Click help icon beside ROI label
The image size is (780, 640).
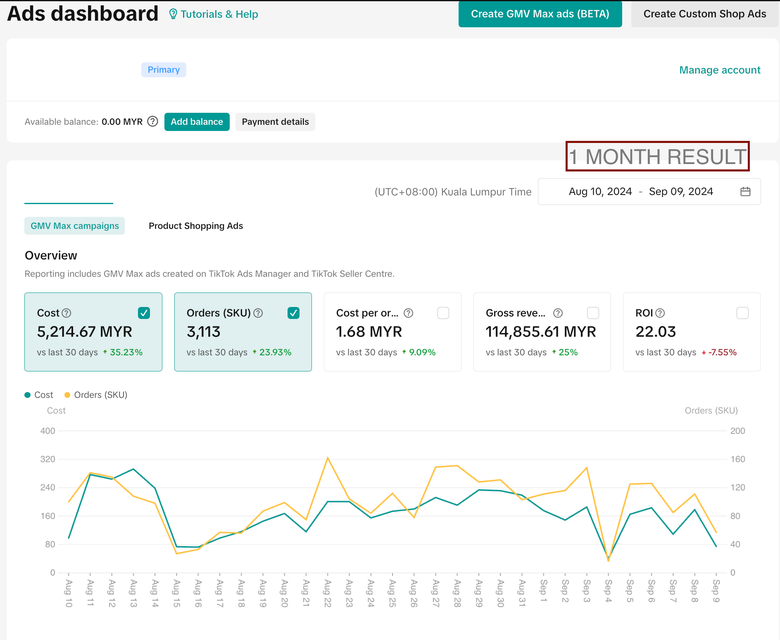coord(660,313)
